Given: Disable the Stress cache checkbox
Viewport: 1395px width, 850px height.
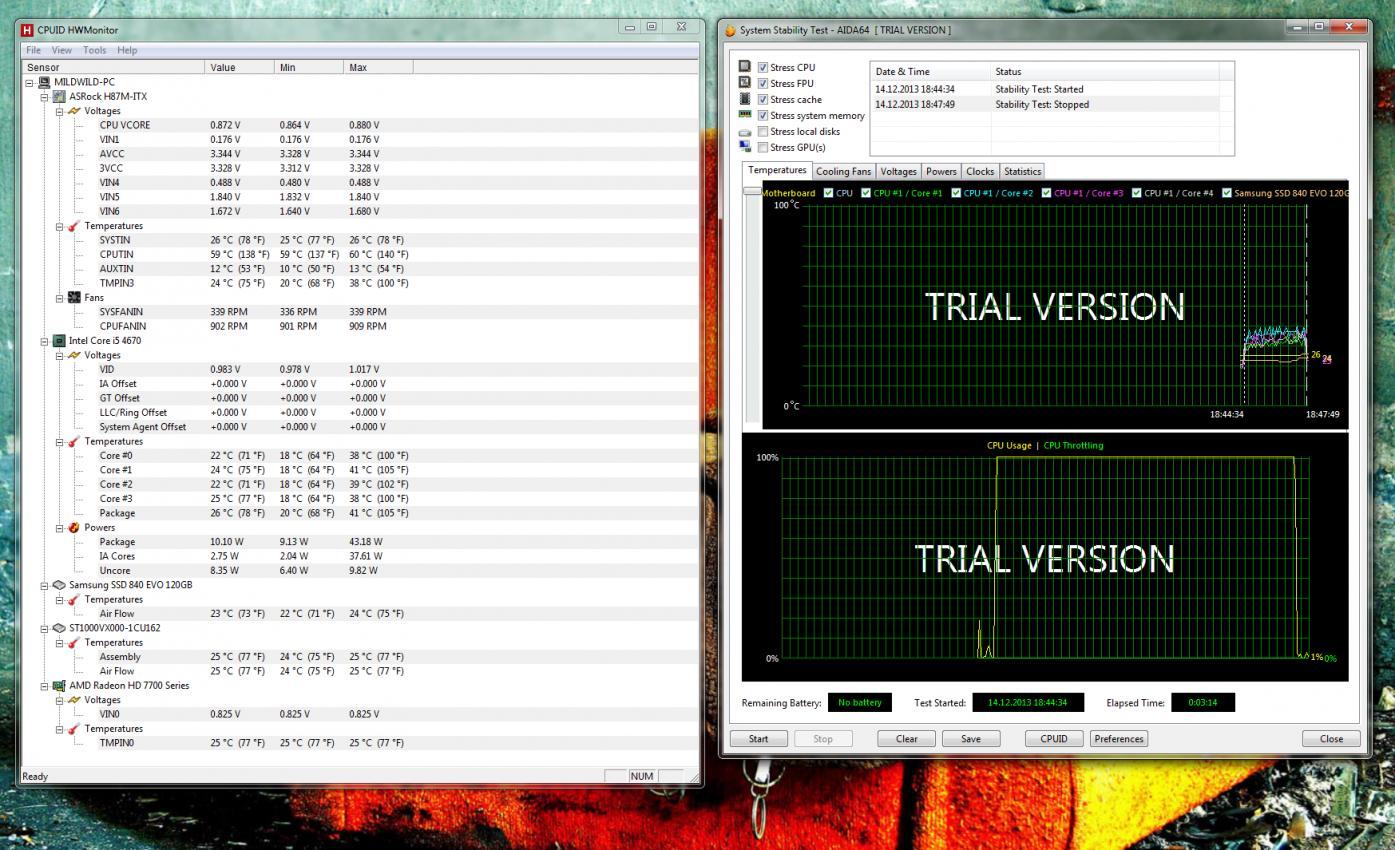Looking at the screenshot, I should tap(763, 100).
